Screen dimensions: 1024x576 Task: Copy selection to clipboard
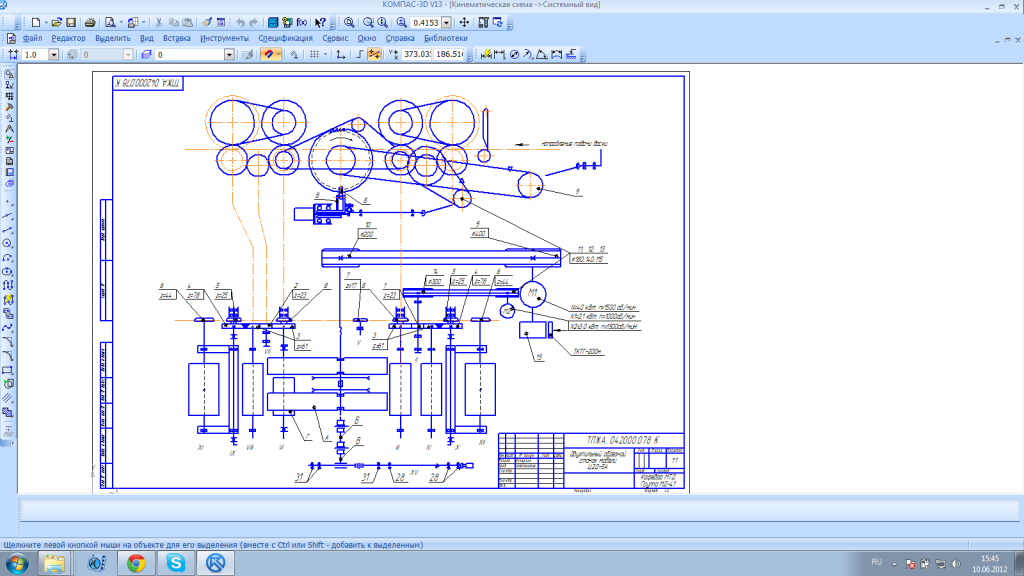pos(173,23)
